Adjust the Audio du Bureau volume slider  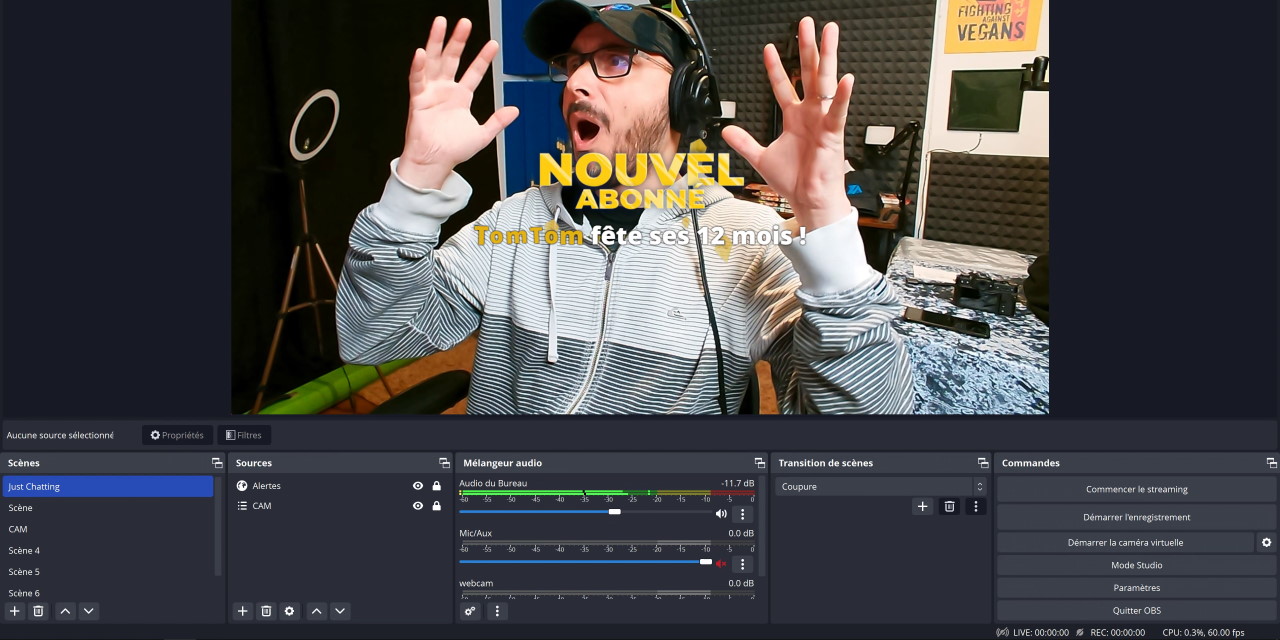[x=614, y=512]
